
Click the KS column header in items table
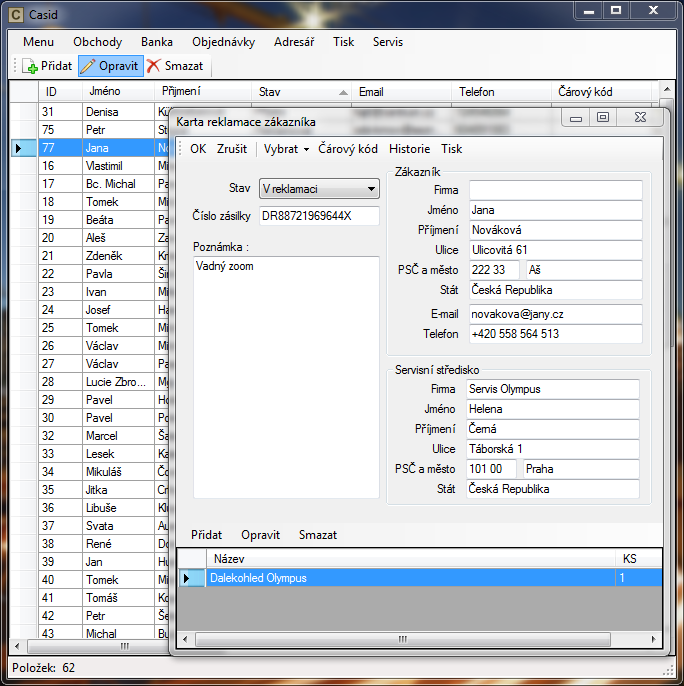coord(638,559)
